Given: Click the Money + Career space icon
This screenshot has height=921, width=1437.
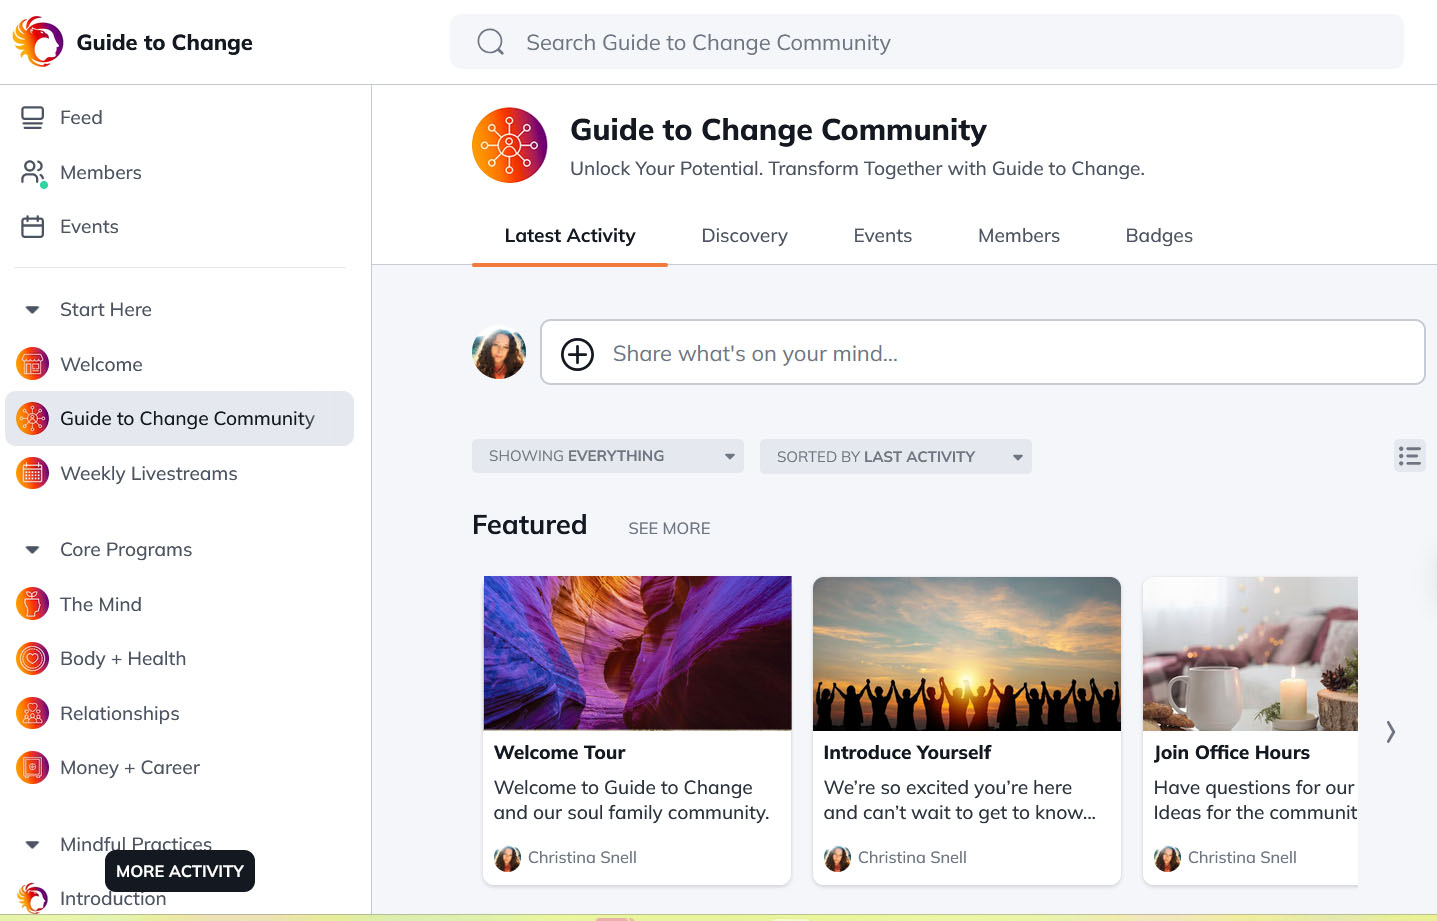Looking at the screenshot, I should point(31,767).
